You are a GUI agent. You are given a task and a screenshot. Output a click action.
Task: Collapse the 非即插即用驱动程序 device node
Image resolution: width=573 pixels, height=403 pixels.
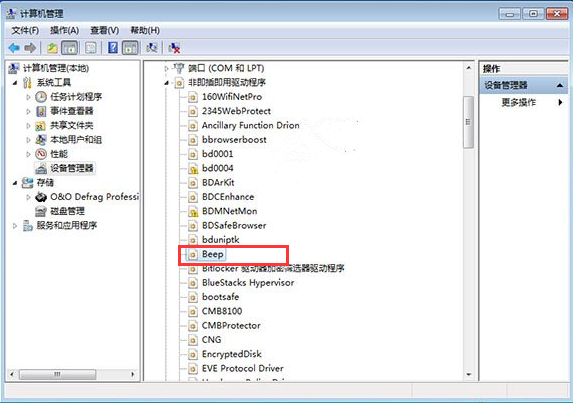(x=166, y=83)
